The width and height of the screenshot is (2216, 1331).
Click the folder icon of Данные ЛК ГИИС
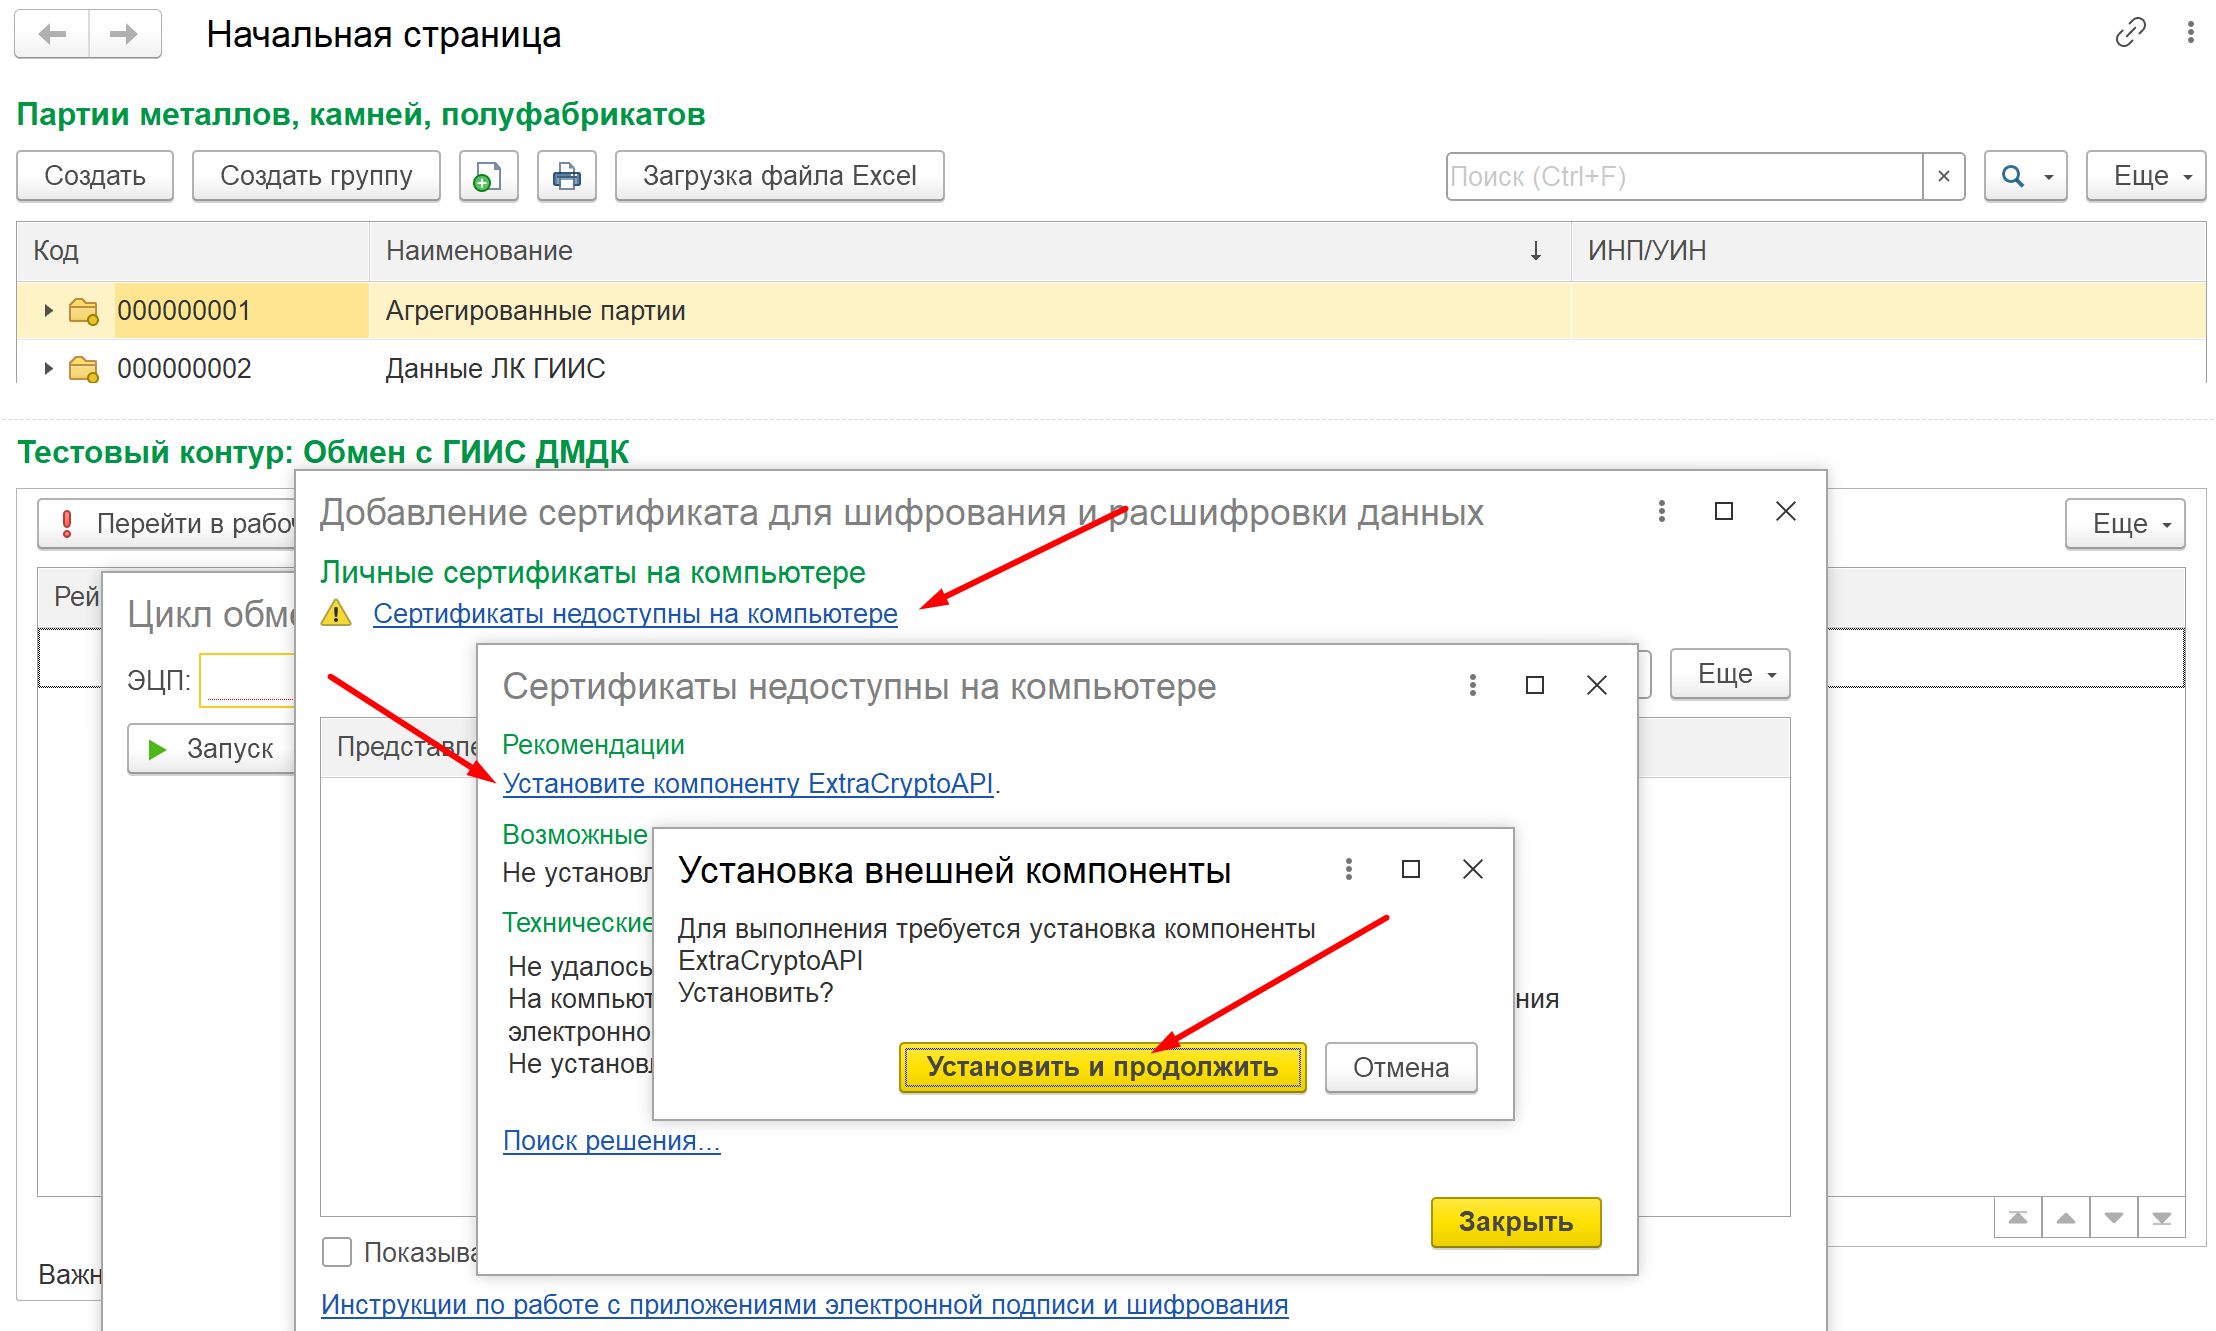pos(84,370)
